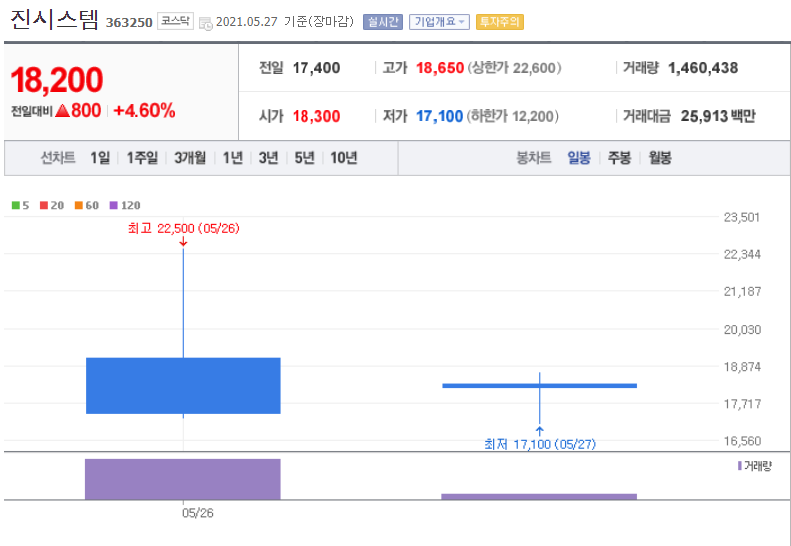Image resolution: width=791 pixels, height=546 pixels.
Task: Click the 최저 17,100 (05/27) label
Action: tap(540, 445)
